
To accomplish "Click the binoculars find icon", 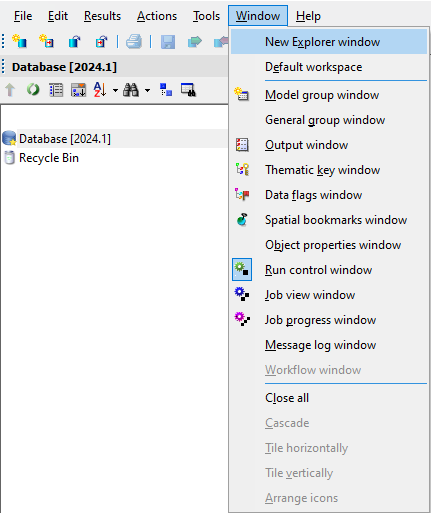I will [131, 90].
